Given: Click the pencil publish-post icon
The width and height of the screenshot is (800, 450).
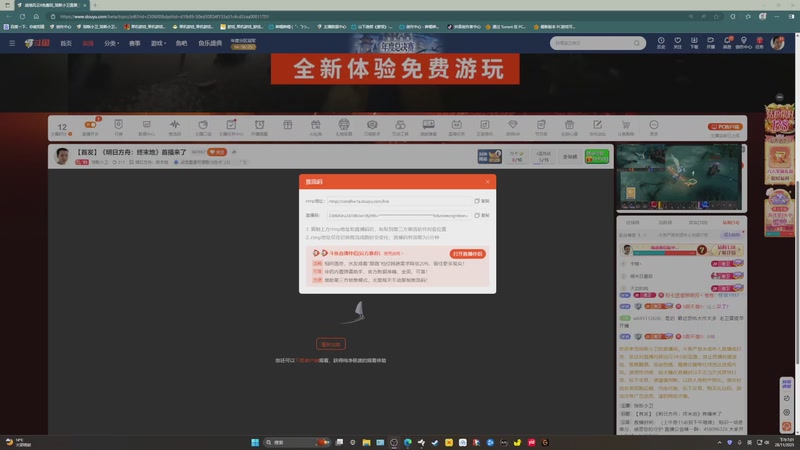Looking at the screenshot, I should pyautogui.click(x=597, y=124).
